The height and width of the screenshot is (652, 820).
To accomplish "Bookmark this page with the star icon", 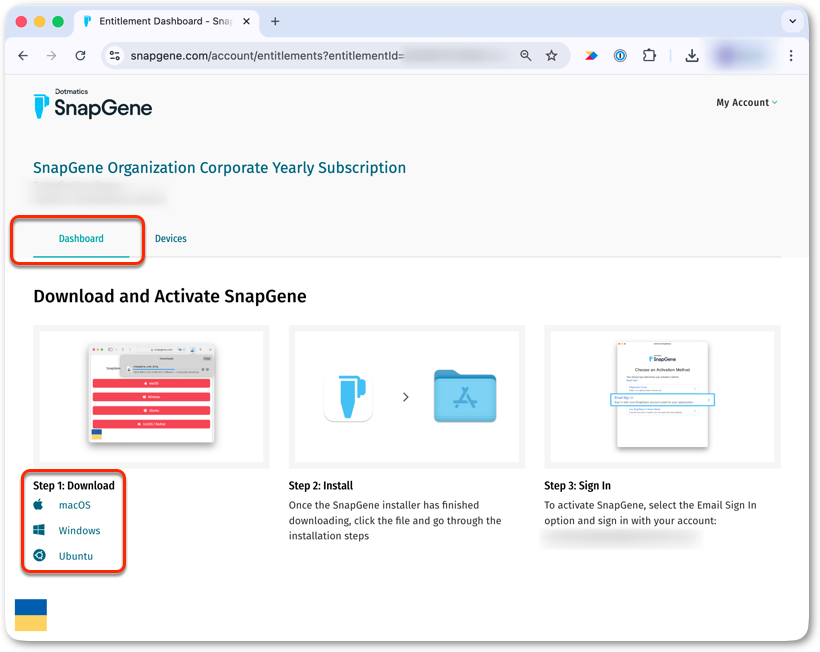I will [552, 55].
